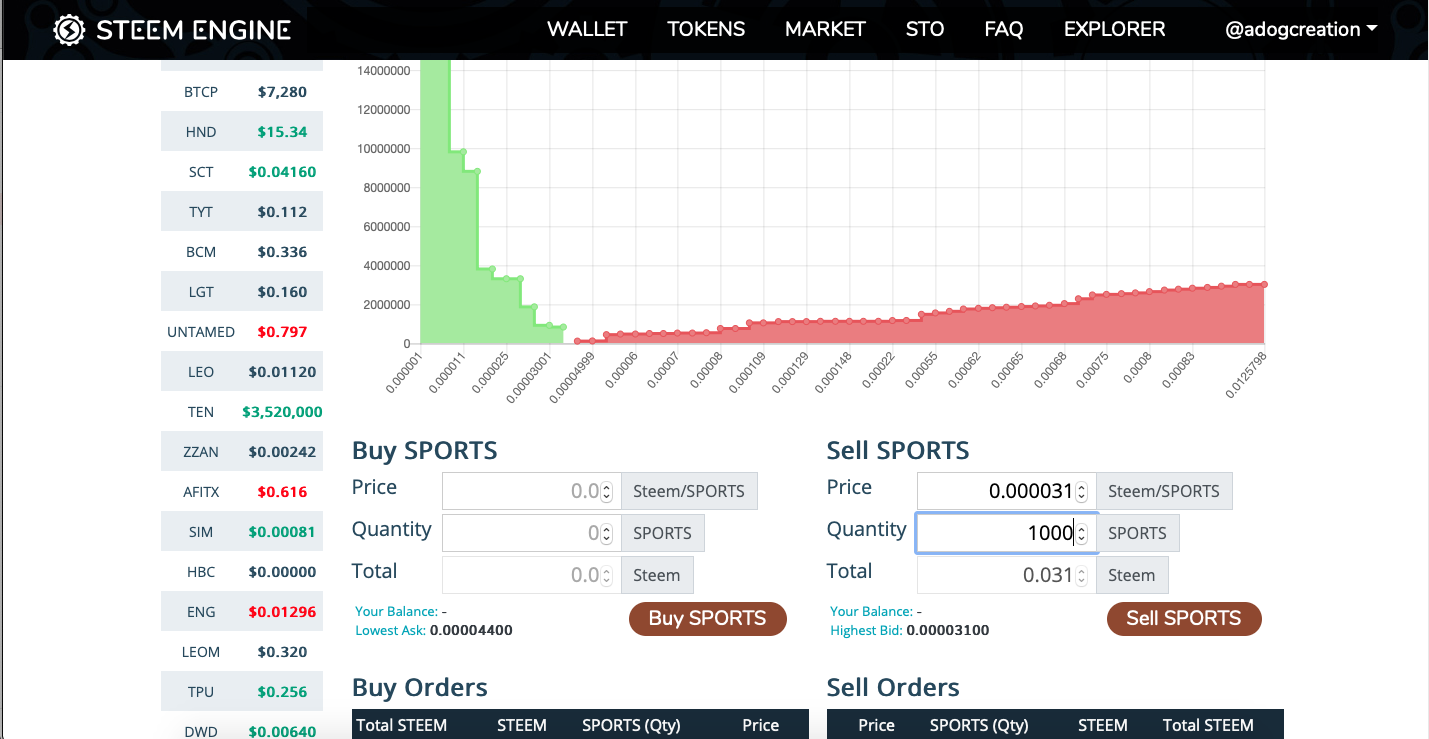The width and height of the screenshot is (1429, 739).
Task: Click the Total STEEM header in Sell Orders
Action: click(1208, 725)
